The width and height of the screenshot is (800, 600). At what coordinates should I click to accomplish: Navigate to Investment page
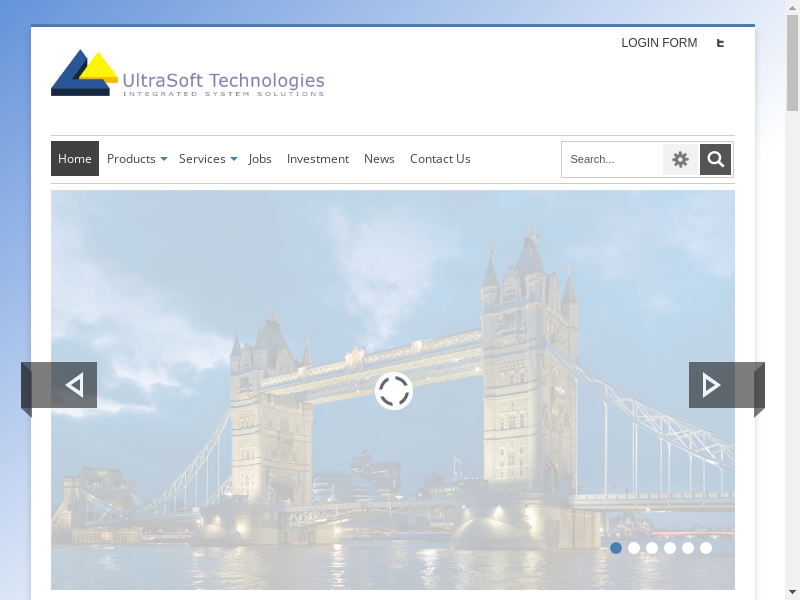coord(318,159)
